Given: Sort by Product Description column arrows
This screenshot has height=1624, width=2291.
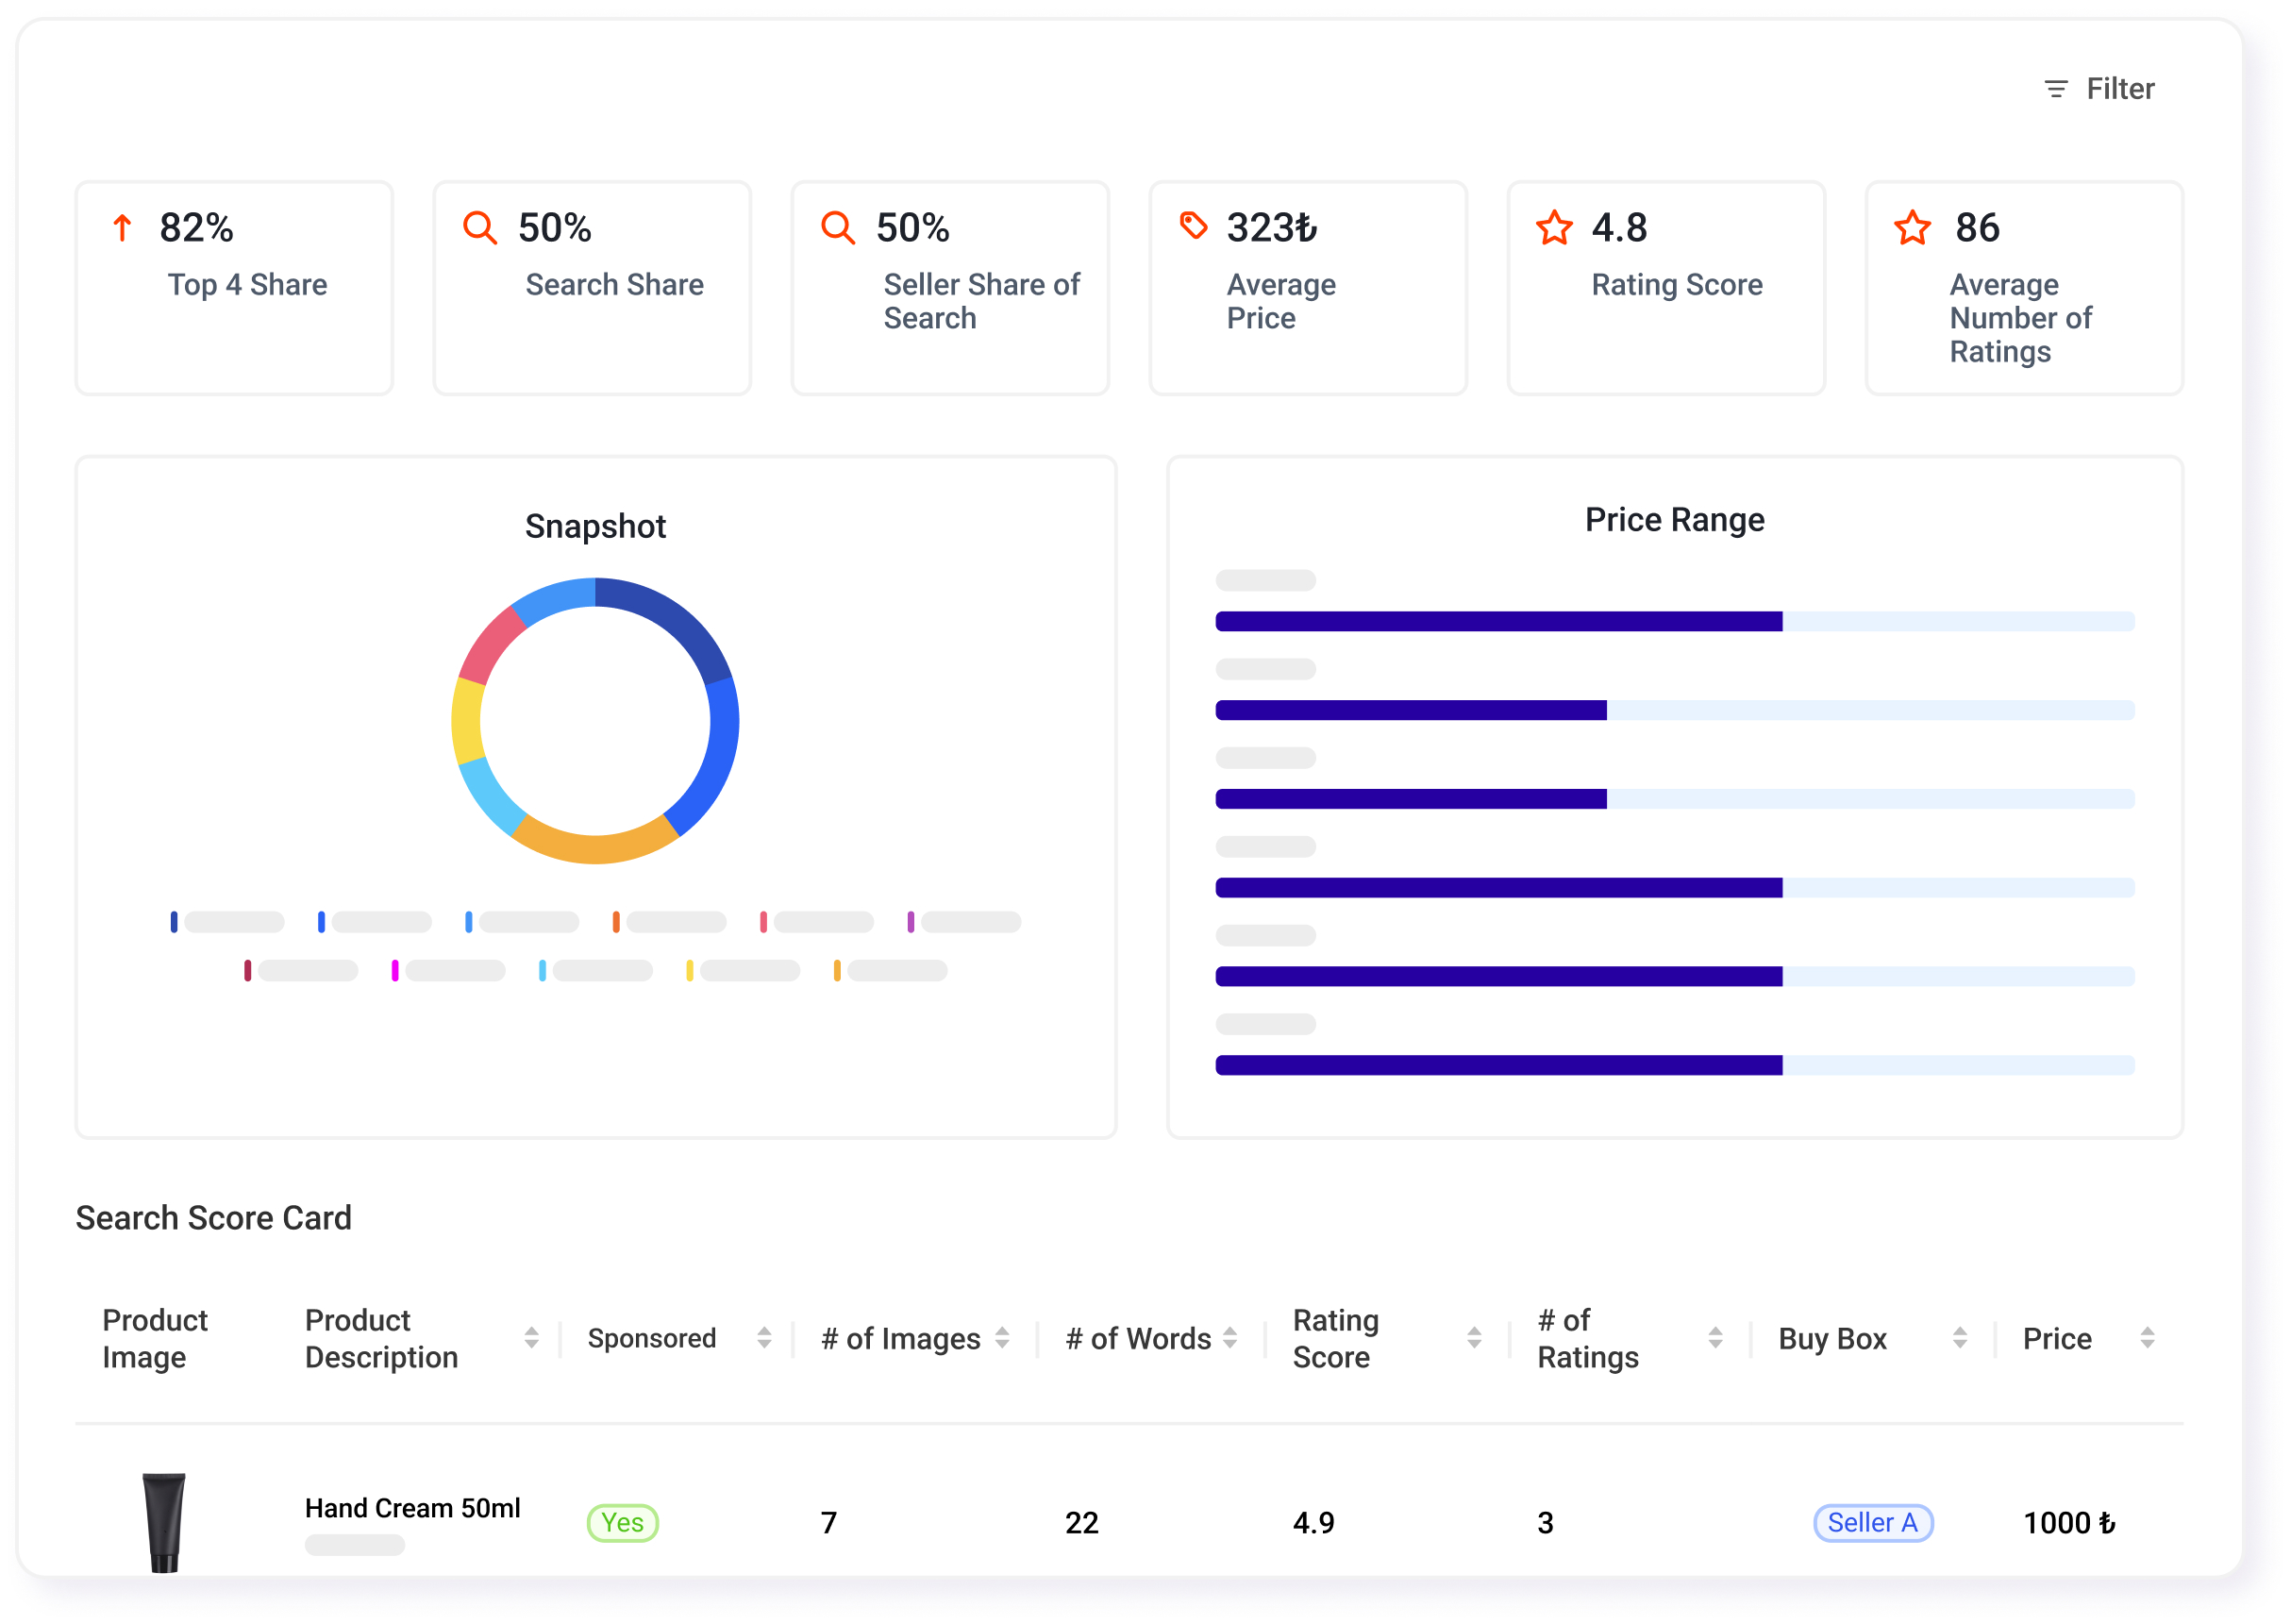Looking at the screenshot, I should (x=531, y=1338).
